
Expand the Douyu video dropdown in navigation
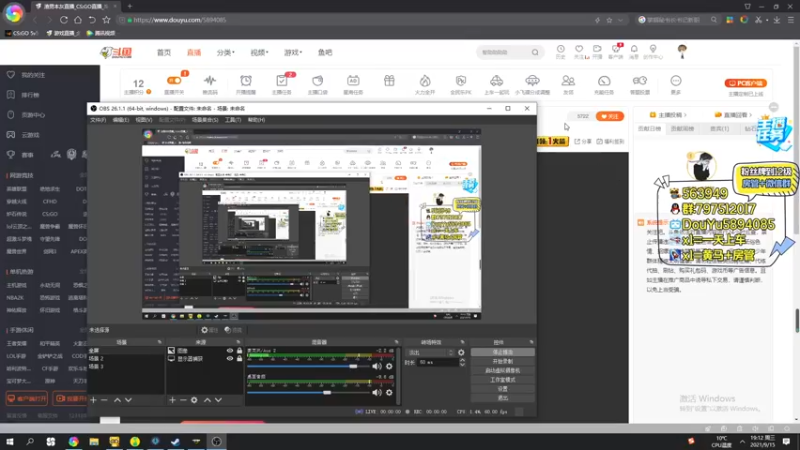click(x=259, y=53)
